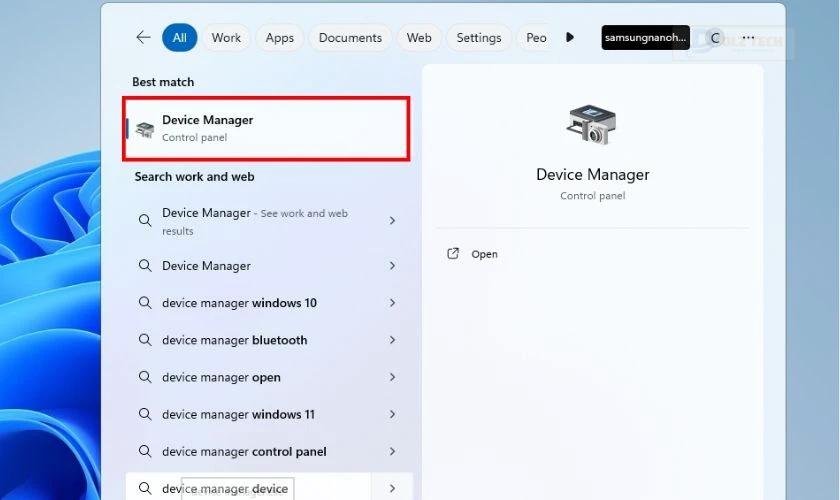Click Device Manager see work and web results
This screenshot has height=500, width=840.
255,221
